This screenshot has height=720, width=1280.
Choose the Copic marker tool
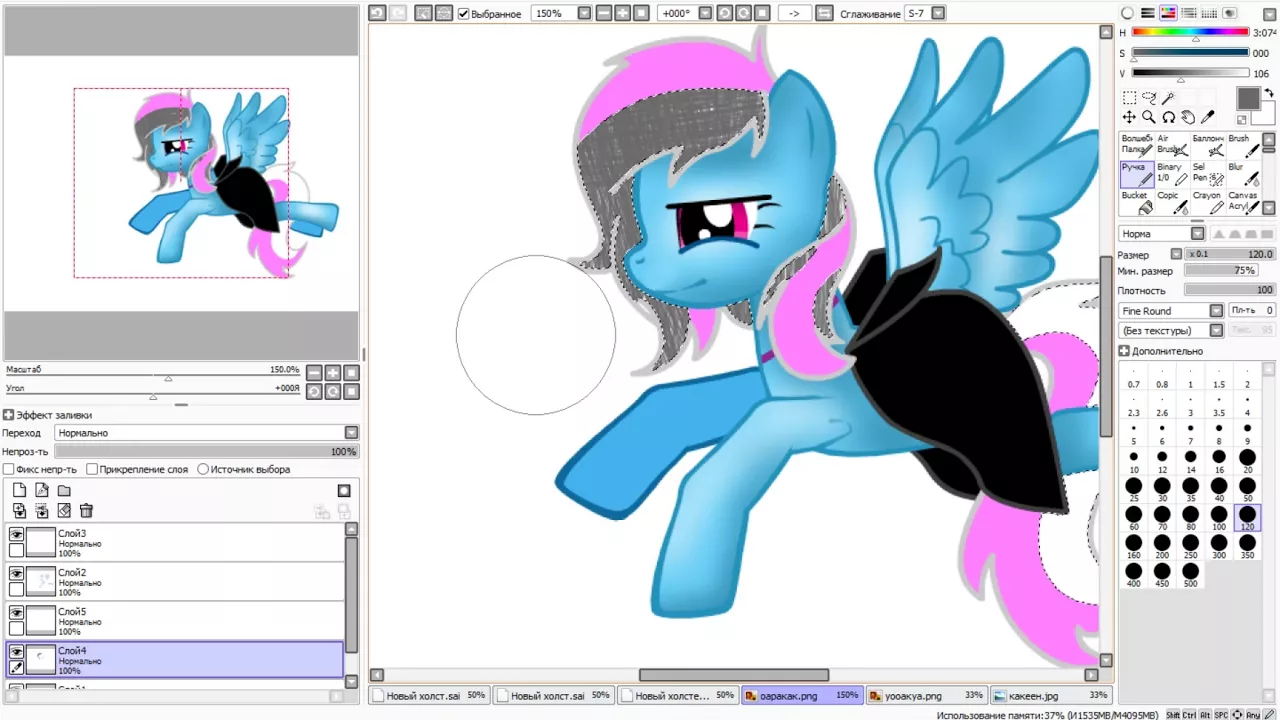[x=1172, y=203]
